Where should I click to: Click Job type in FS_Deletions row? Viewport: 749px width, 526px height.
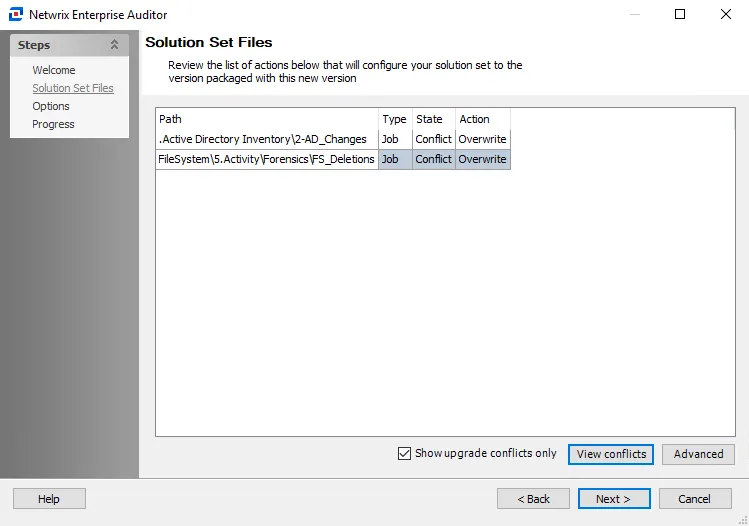pyautogui.click(x=395, y=159)
